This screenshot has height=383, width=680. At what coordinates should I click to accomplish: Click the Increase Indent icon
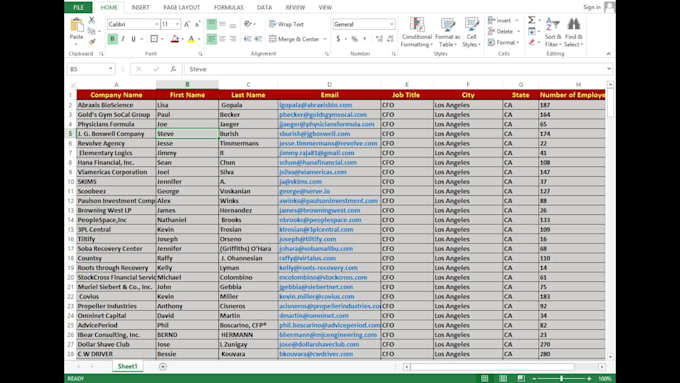point(258,39)
